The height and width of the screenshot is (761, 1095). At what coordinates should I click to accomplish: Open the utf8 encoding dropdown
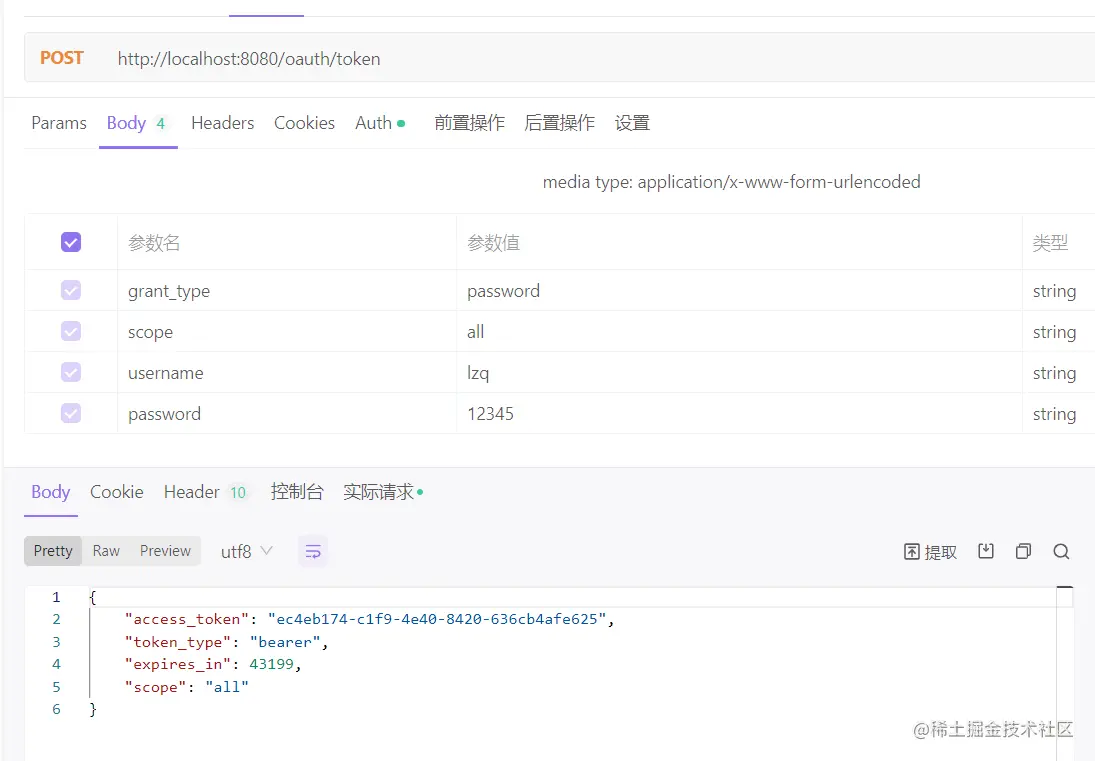coord(246,552)
